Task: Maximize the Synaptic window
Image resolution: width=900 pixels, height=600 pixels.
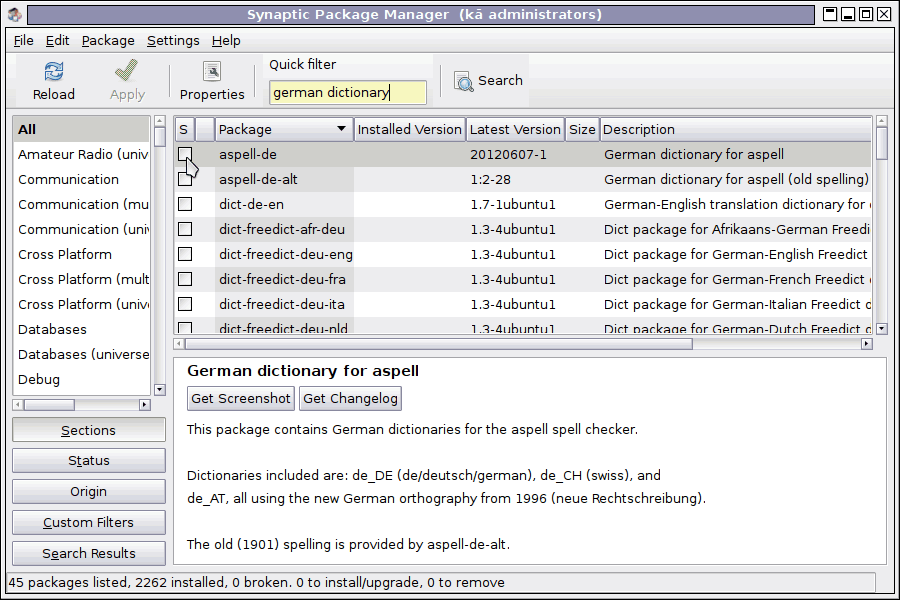Action: coord(866,14)
